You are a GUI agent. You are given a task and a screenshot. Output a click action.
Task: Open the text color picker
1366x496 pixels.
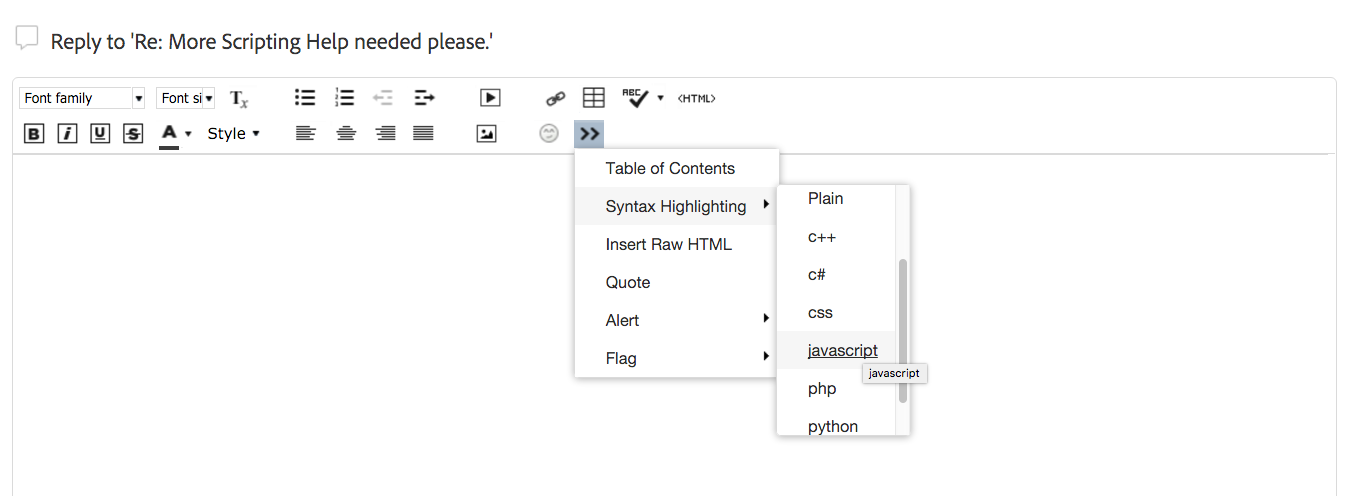[x=176, y=133]
